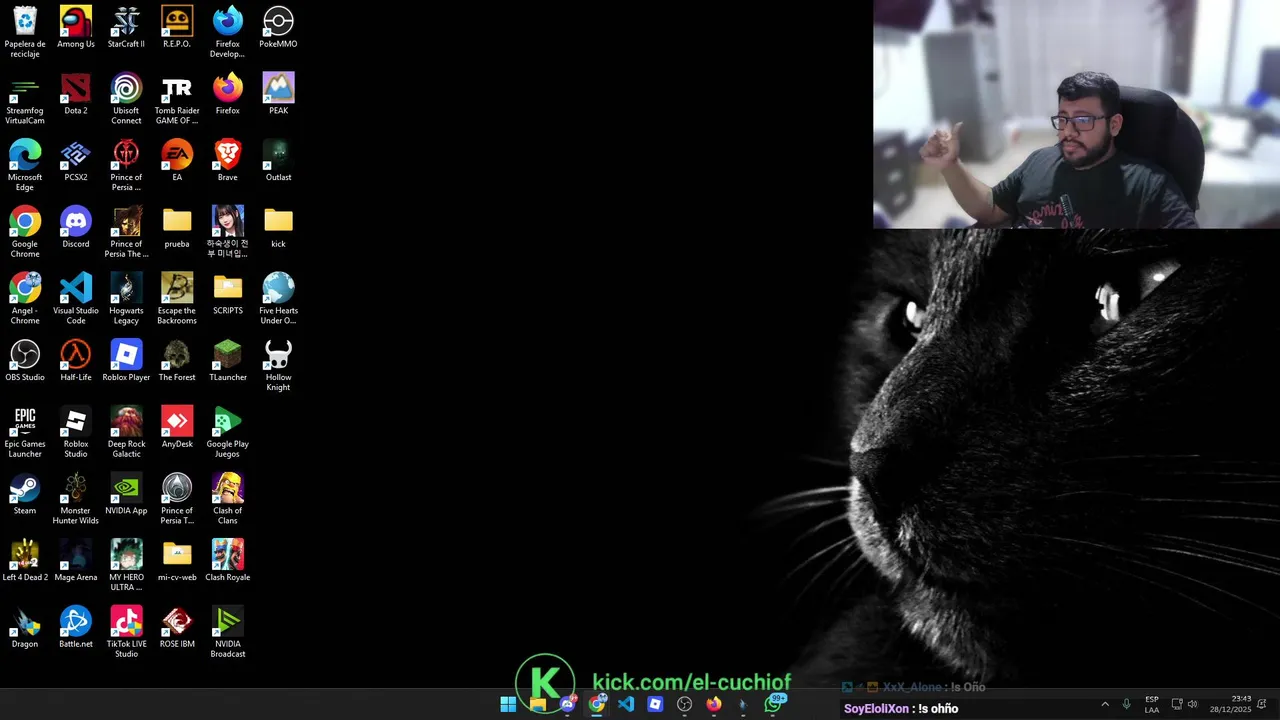Select Streamfog VirtualCam shortcut
The width and height of the screenshot is (1280, 720).
tap(25, 98)
